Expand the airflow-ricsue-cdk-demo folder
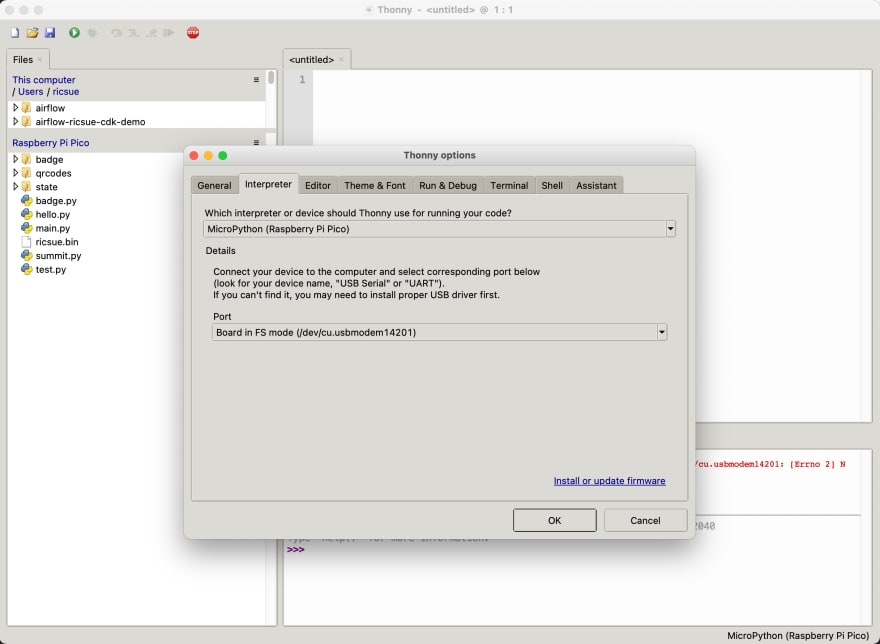 point(16,121)
